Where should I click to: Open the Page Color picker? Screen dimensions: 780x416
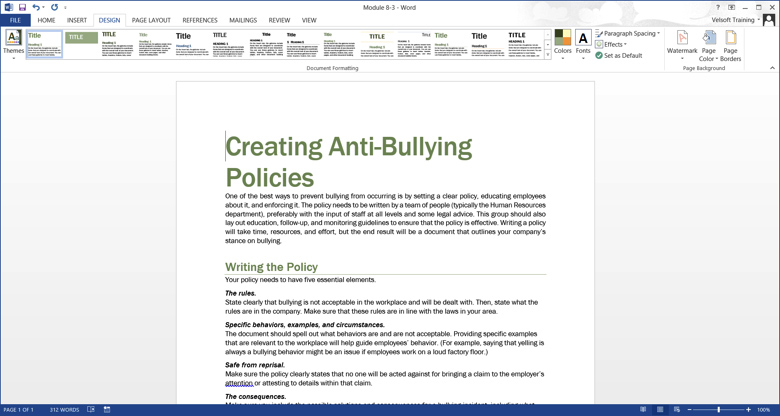point(708,44)
